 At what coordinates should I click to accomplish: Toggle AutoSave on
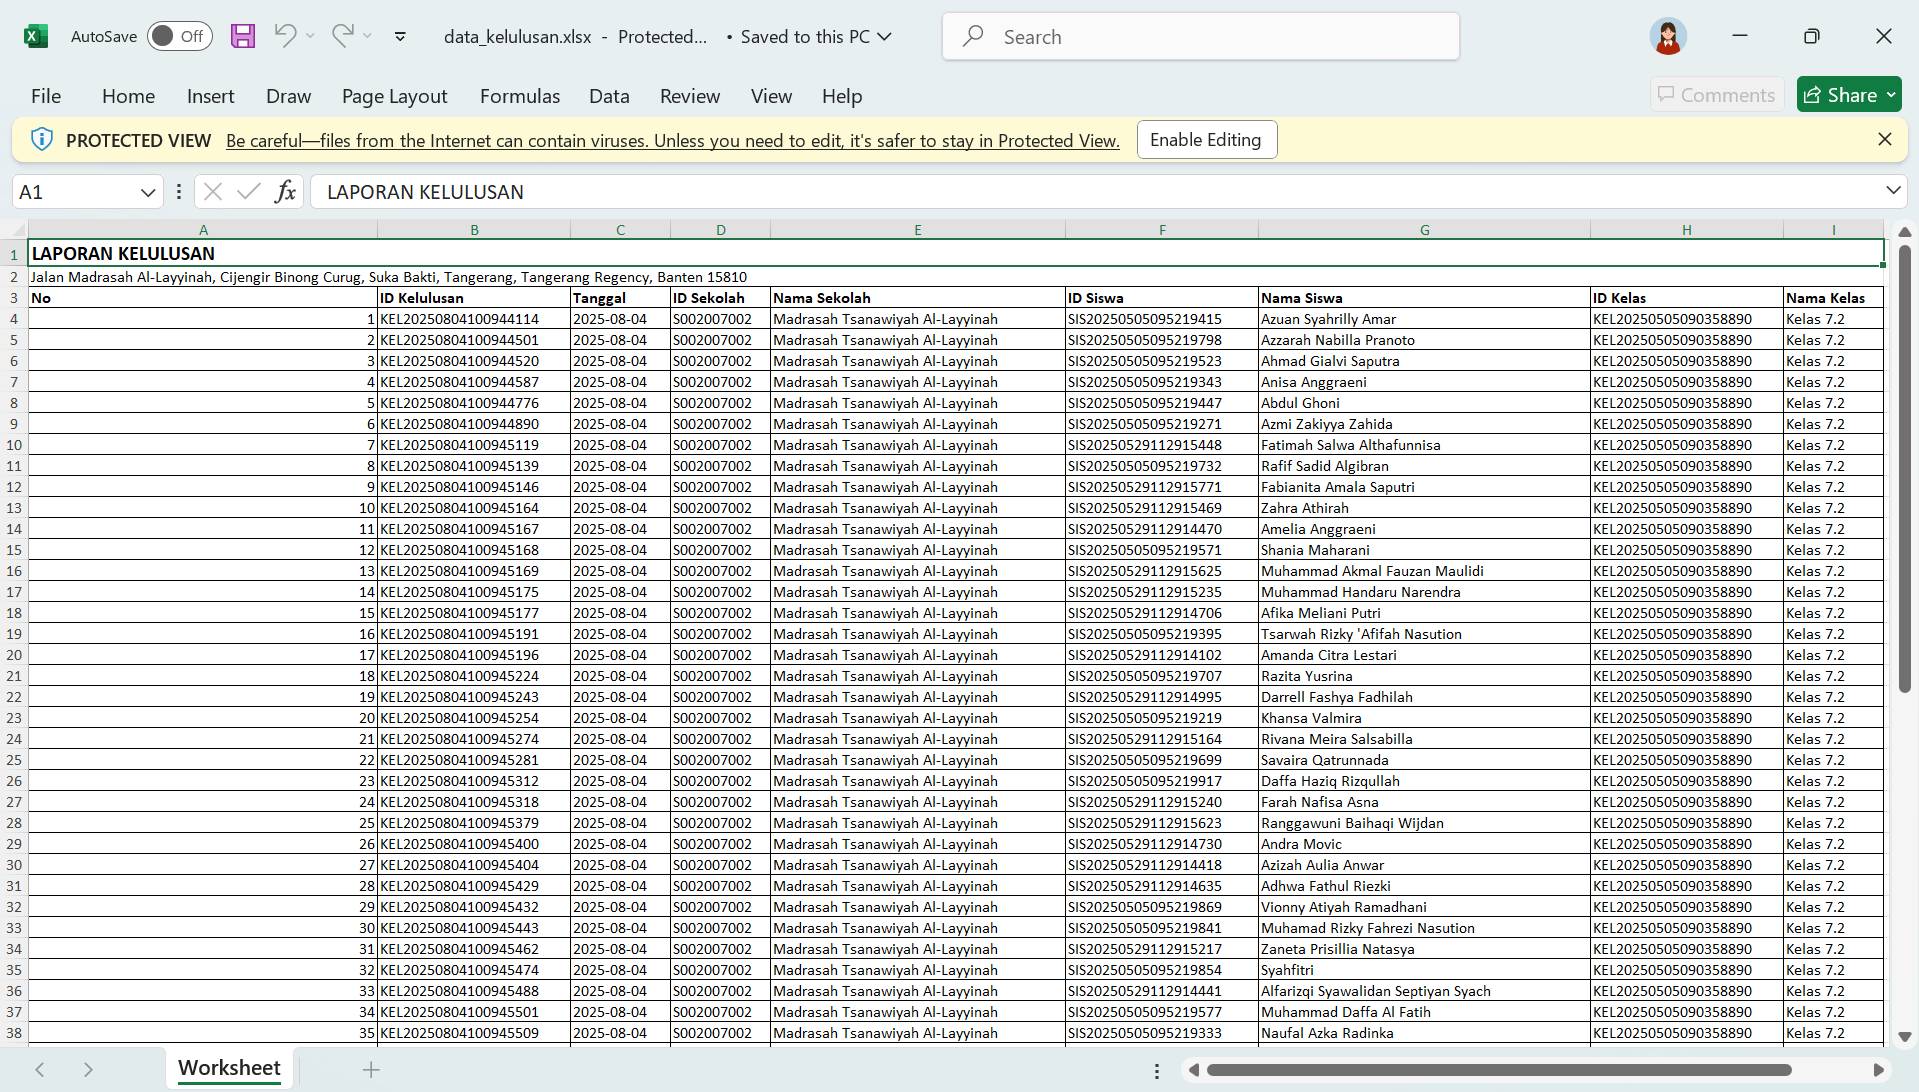point(179,36)
